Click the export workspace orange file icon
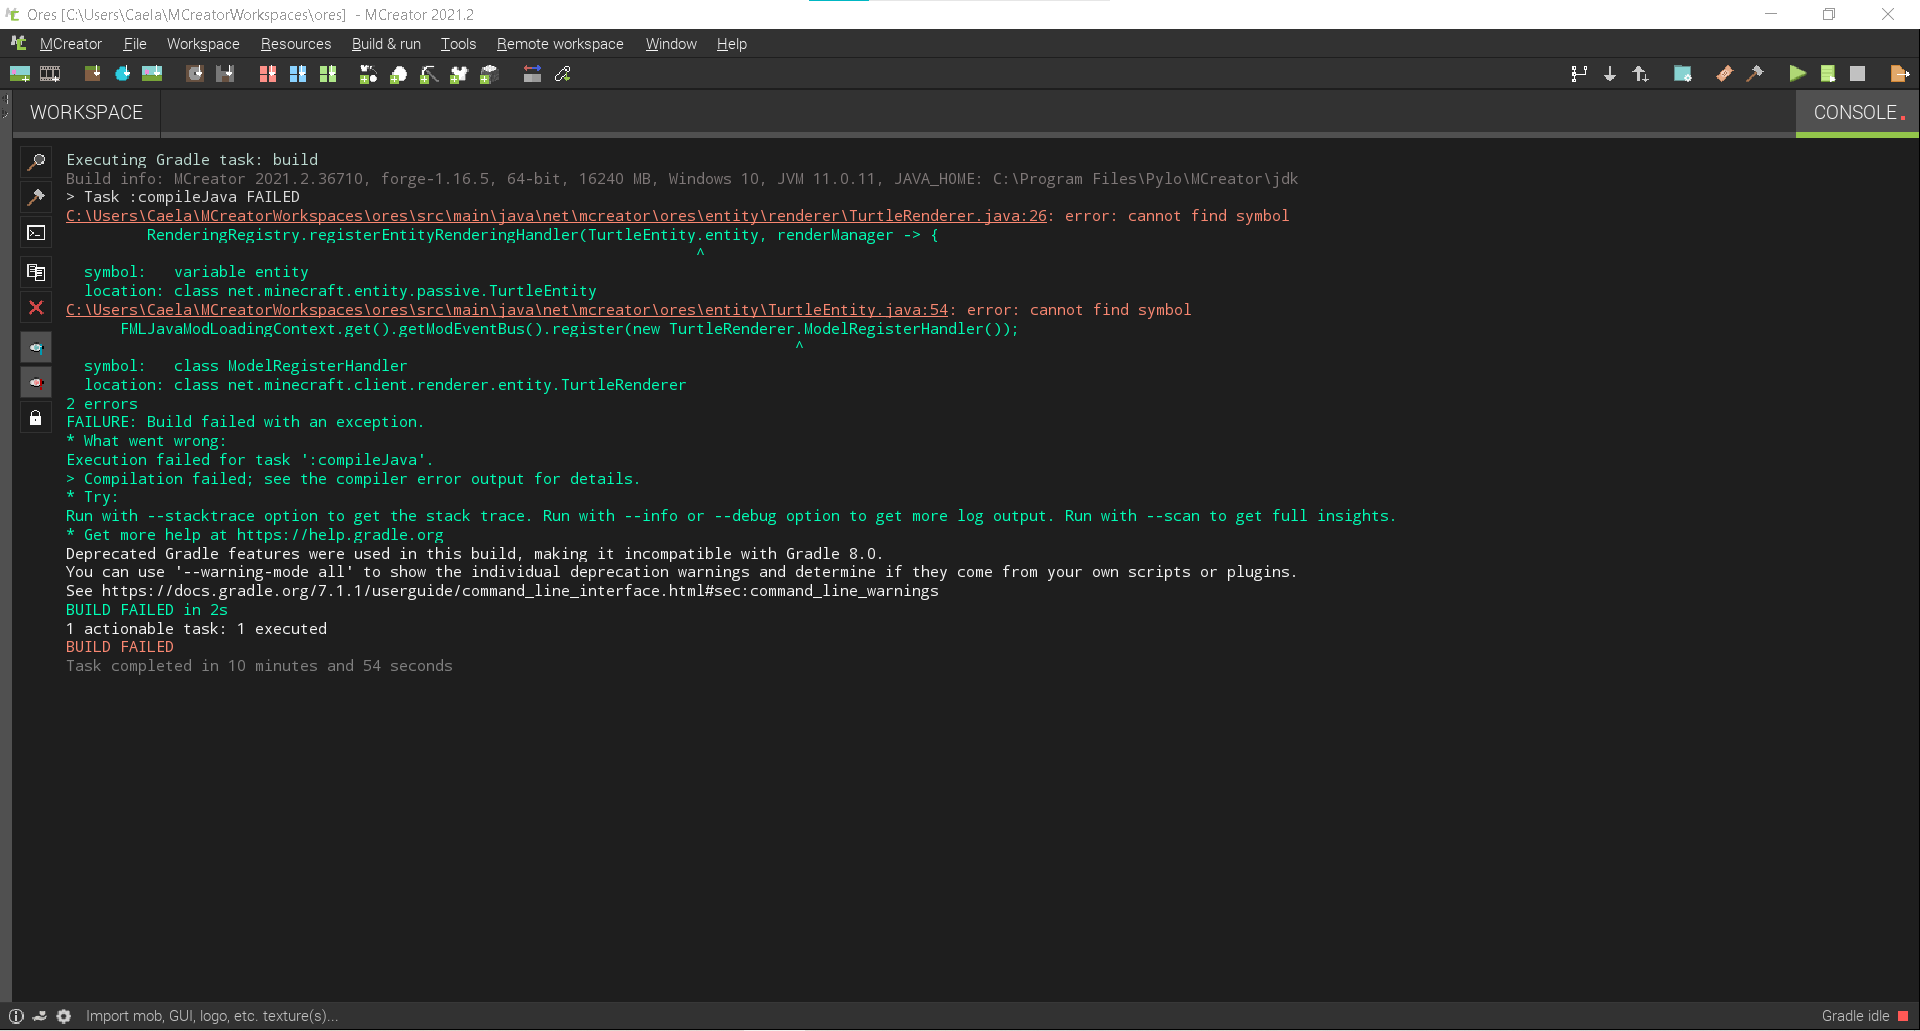Viewport: 1920px width, 1031px height. (1900, 74)
